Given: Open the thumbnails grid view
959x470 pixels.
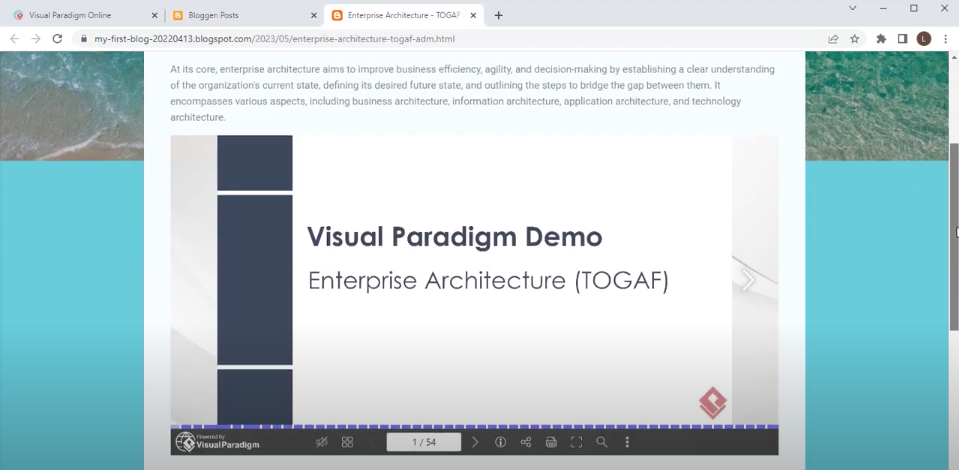Looking at the screenshot, I should point(347,442).
